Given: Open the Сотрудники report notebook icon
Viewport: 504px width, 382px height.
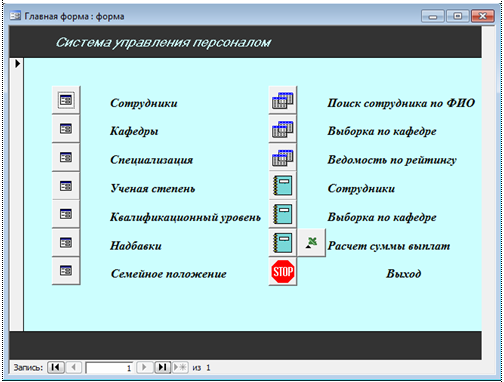Looking at the screenshot, I should click(283, 186).
